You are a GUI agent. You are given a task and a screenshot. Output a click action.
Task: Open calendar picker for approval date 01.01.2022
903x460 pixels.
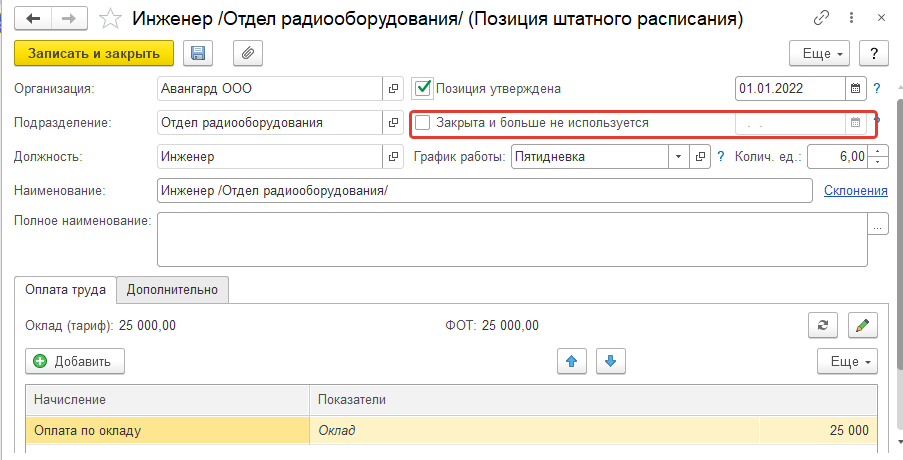(x=856, y=88)
